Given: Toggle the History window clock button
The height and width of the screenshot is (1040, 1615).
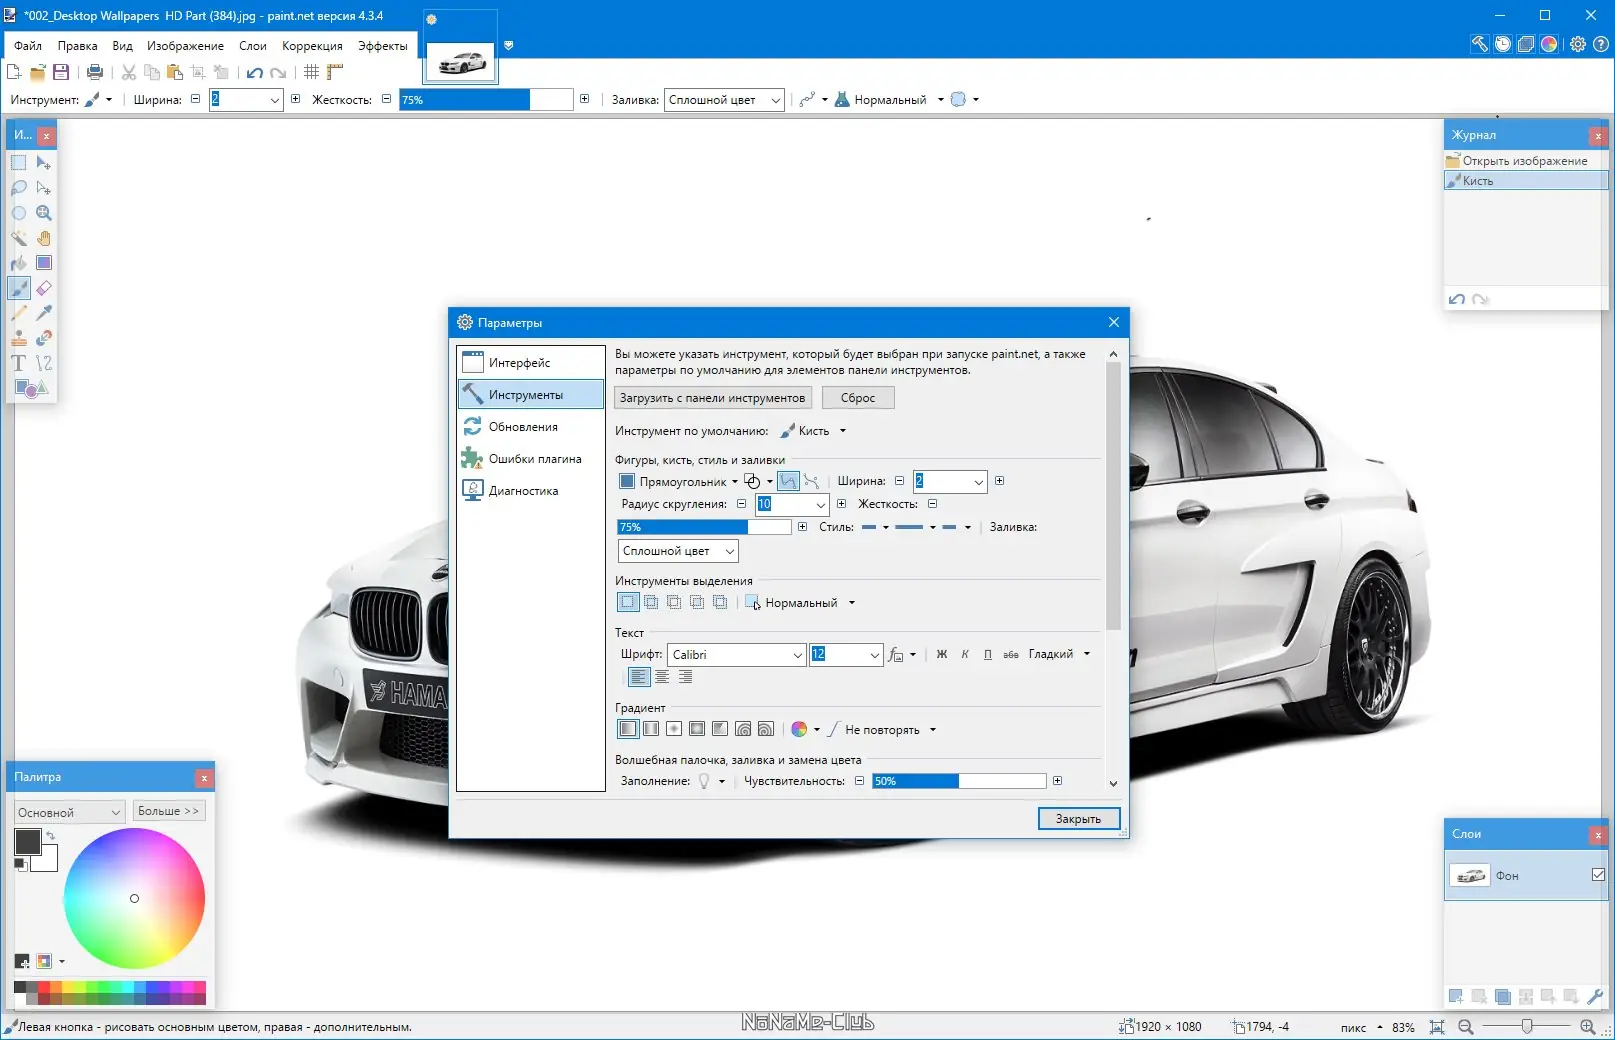Looking at the screenshot, I should 1502,44.
